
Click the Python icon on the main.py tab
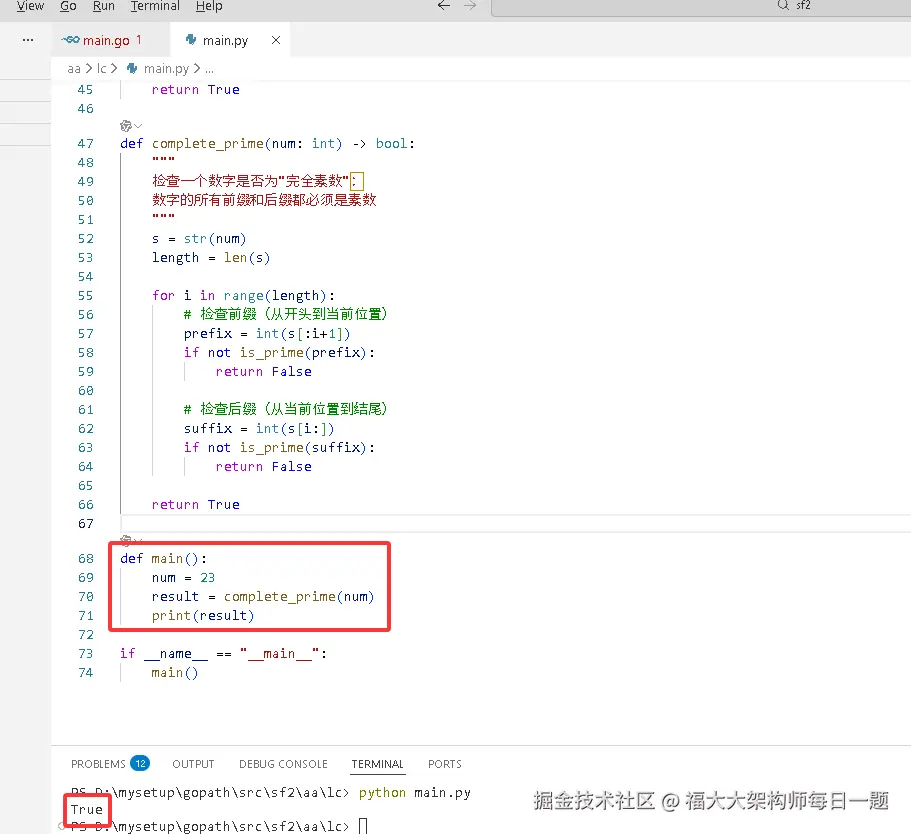[189, 41]
